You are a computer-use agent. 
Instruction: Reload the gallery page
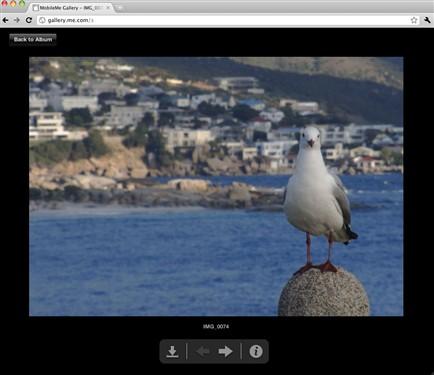click(x=29, y=20)
